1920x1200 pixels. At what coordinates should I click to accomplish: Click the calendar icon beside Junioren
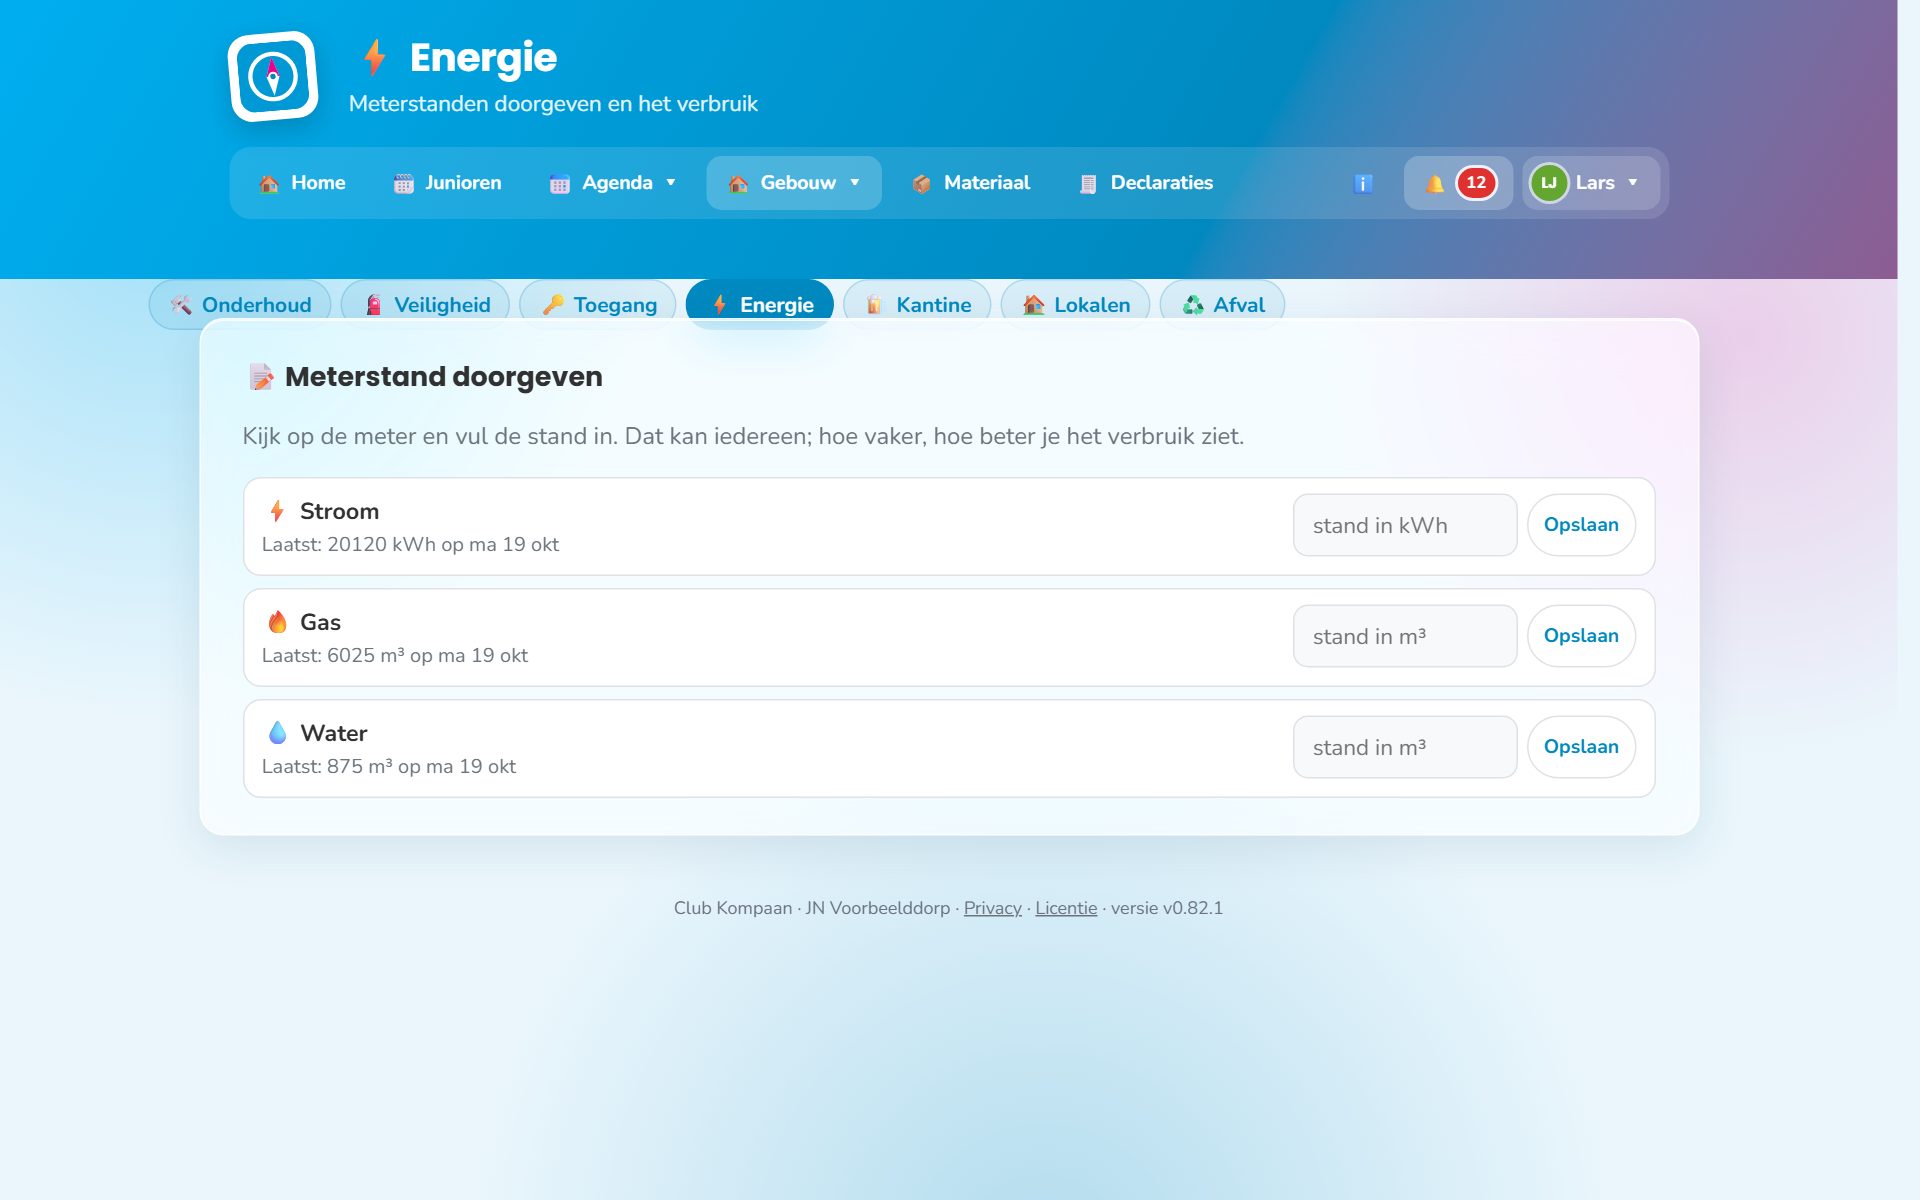(403, 183)
